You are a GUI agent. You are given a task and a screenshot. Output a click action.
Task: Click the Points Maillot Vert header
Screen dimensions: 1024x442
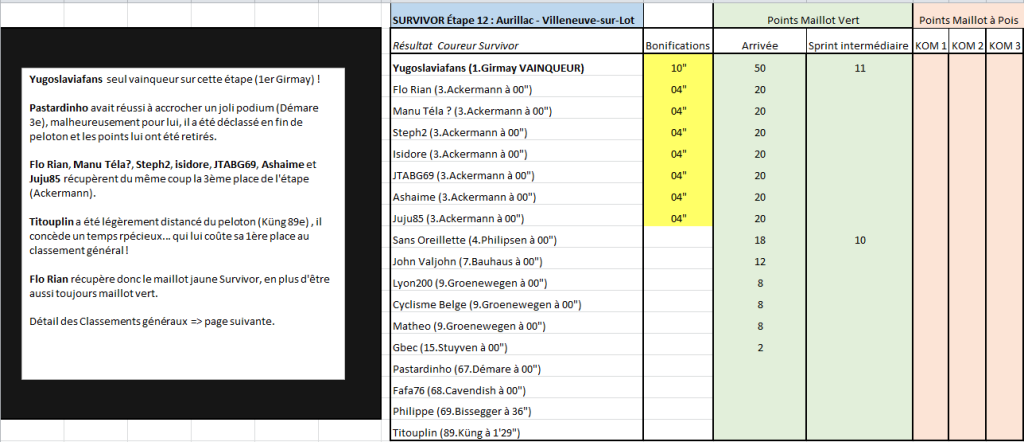point(811,19)
